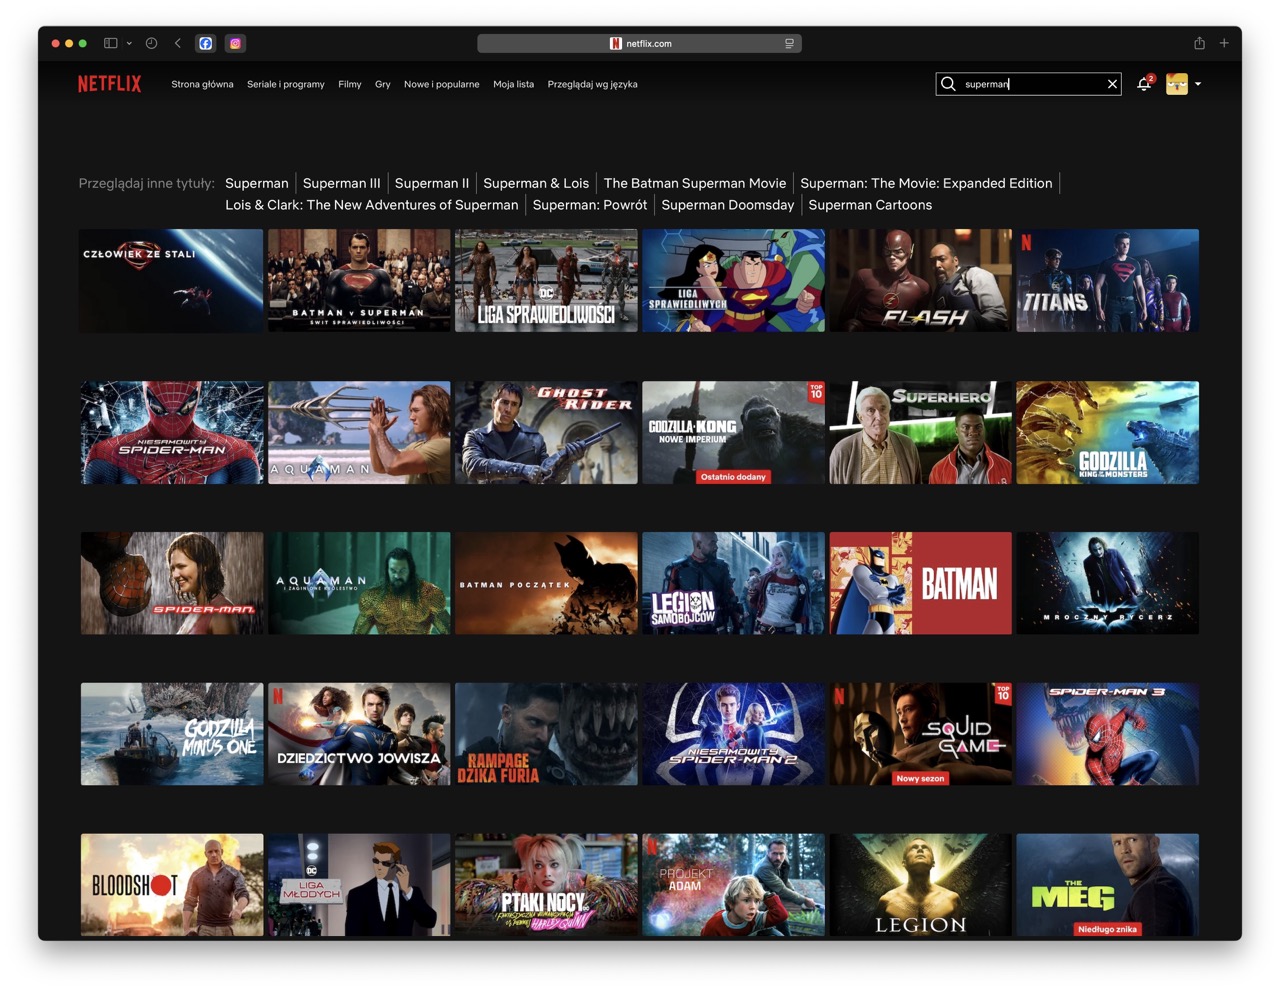Screen dimensions: 1280x991
Task: Expand the profile menu arrow
Action: coord(1198,84)
